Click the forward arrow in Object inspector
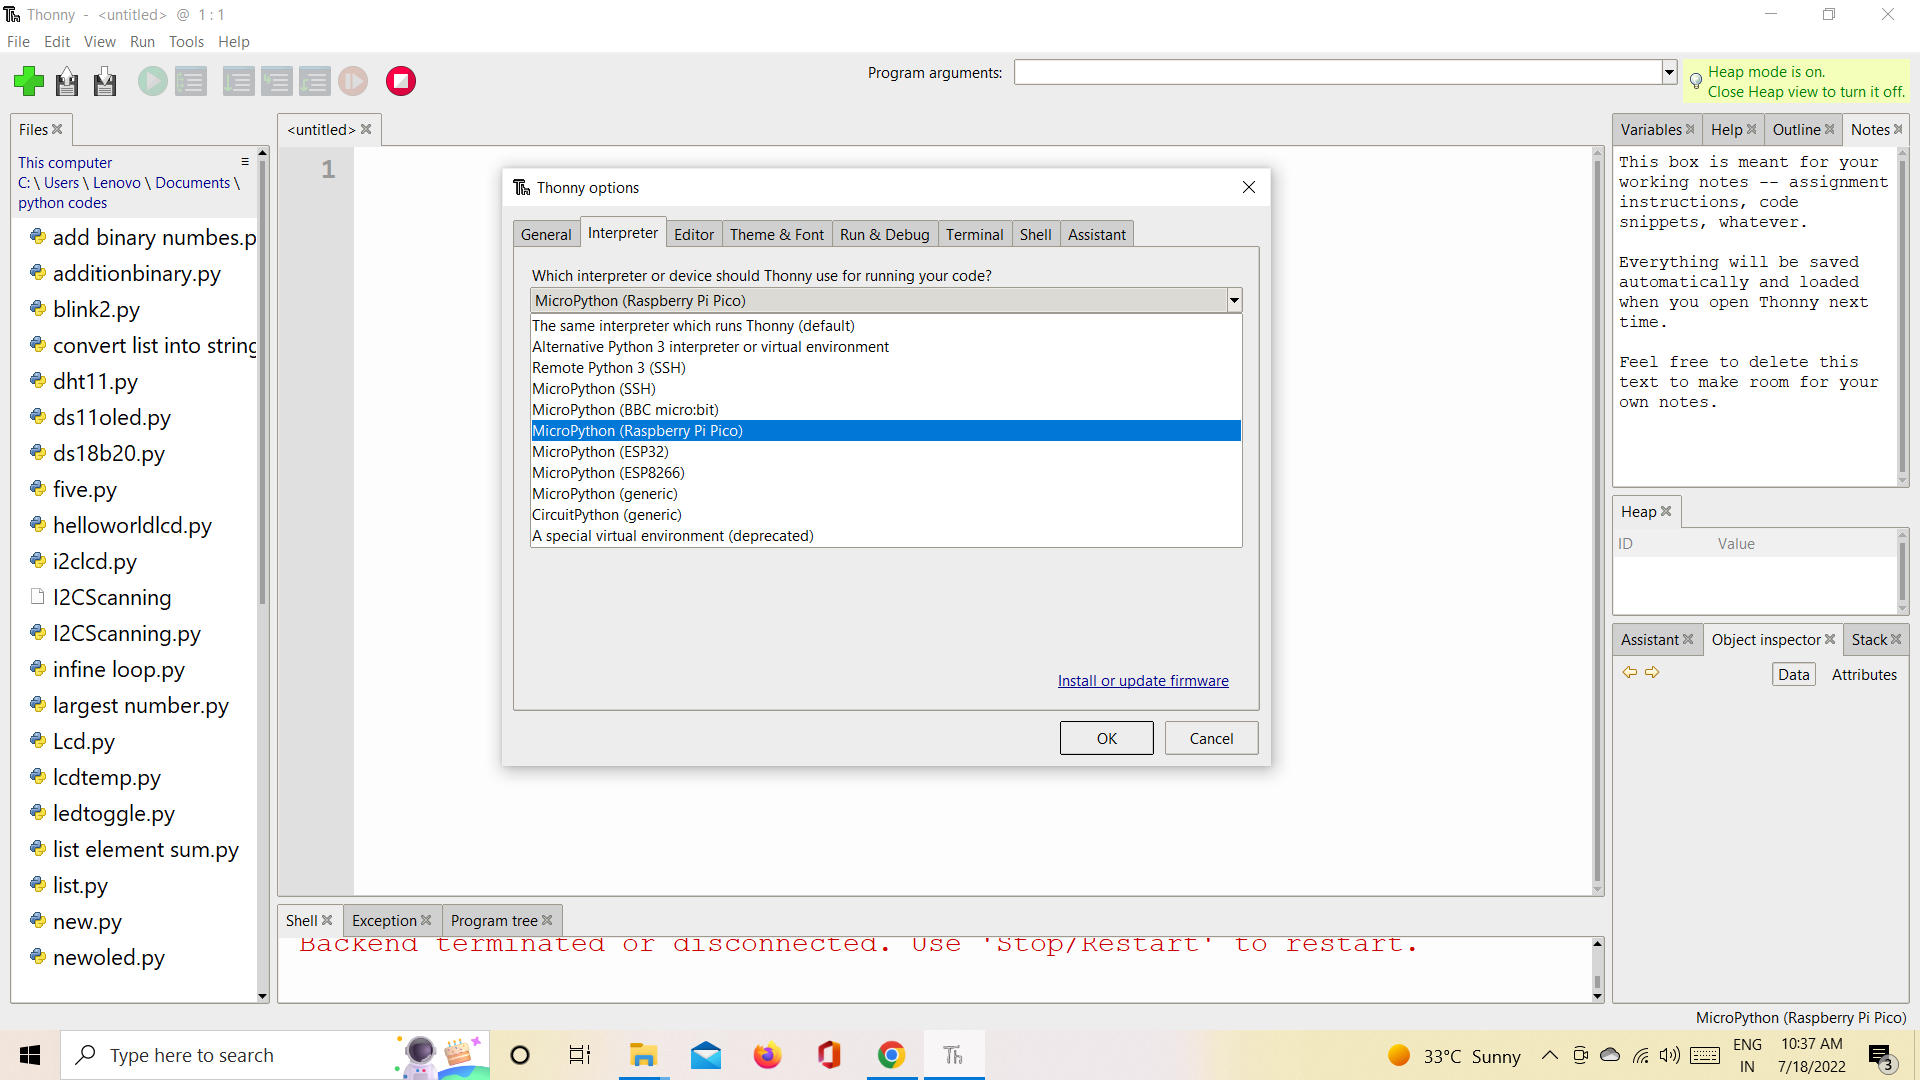 pos(1652,673)
